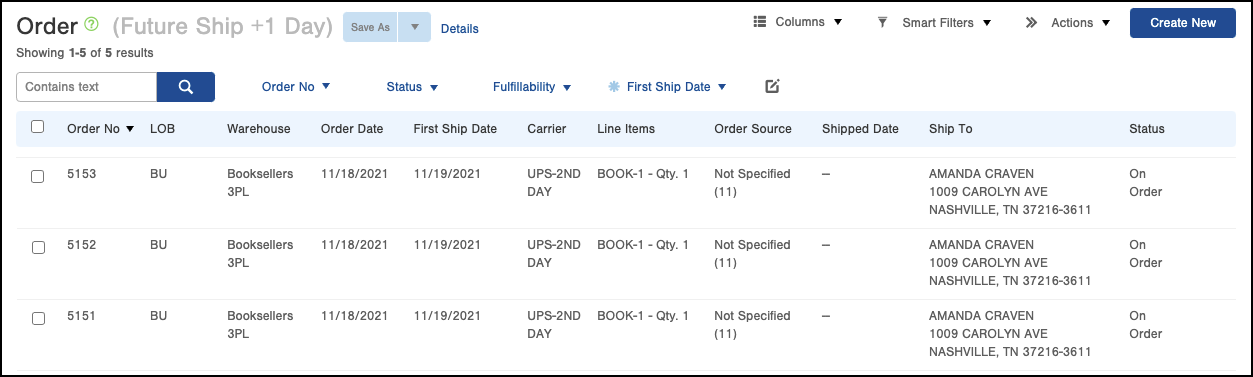Click the Smart Filters funnel icon
1253x377 pixels.
[882, 22]
